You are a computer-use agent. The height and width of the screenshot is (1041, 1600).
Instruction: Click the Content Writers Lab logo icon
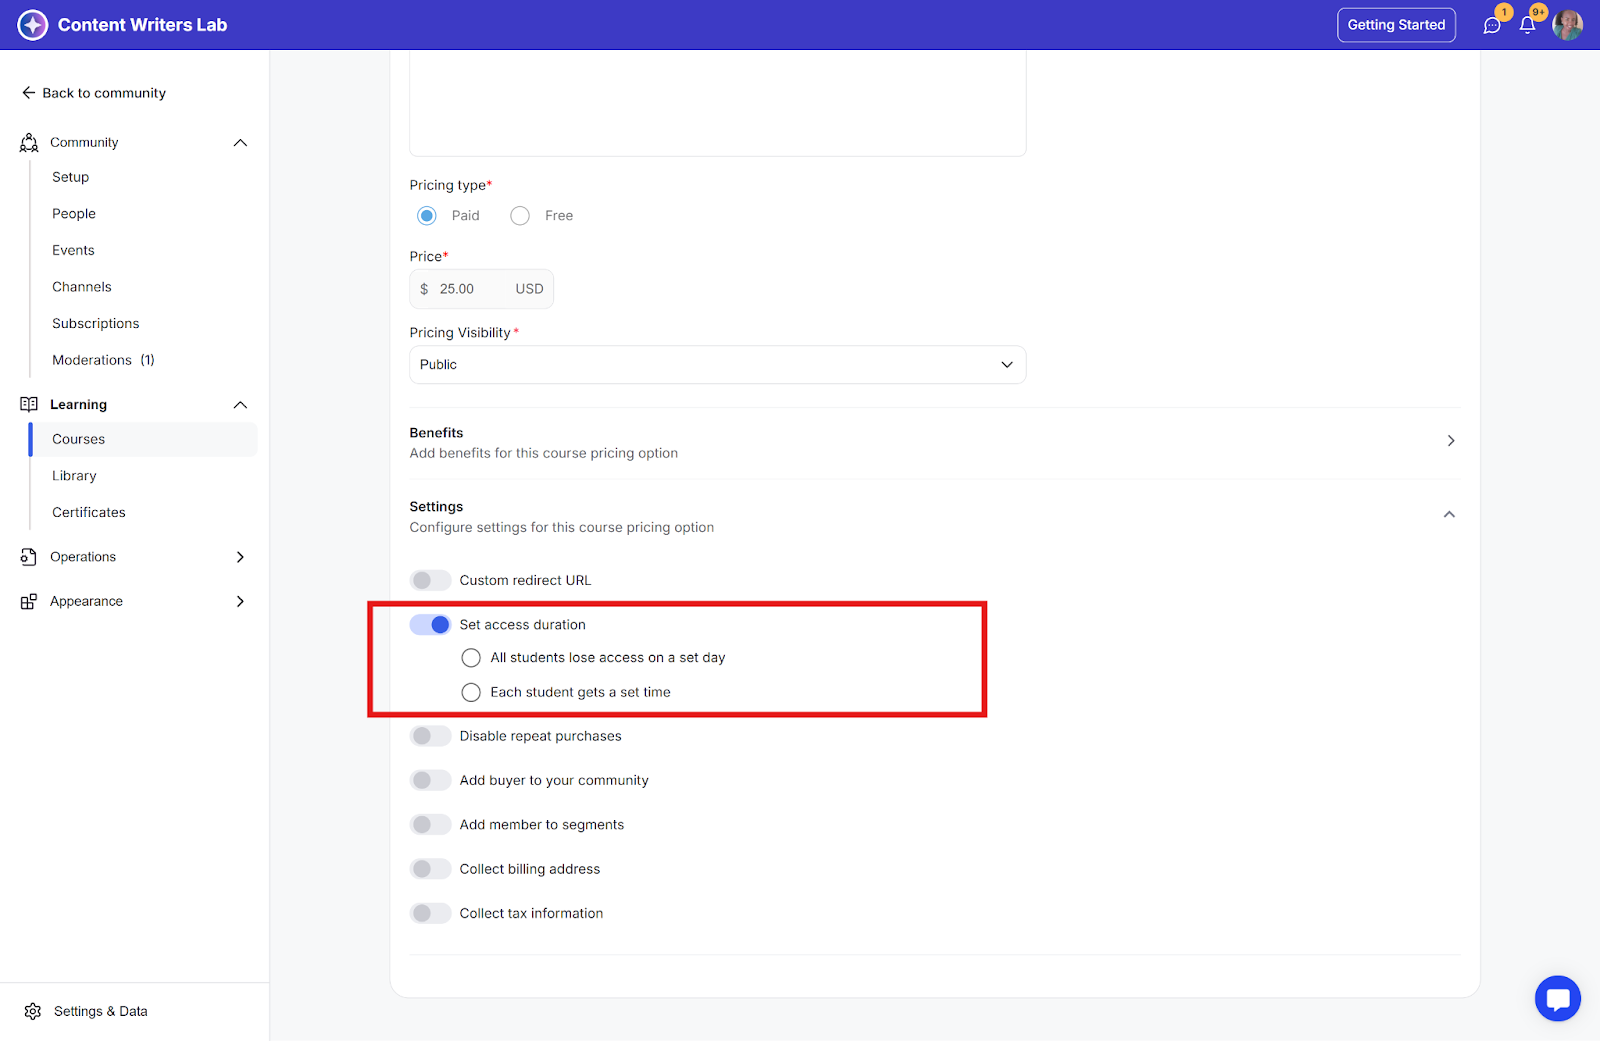[33, 25]
